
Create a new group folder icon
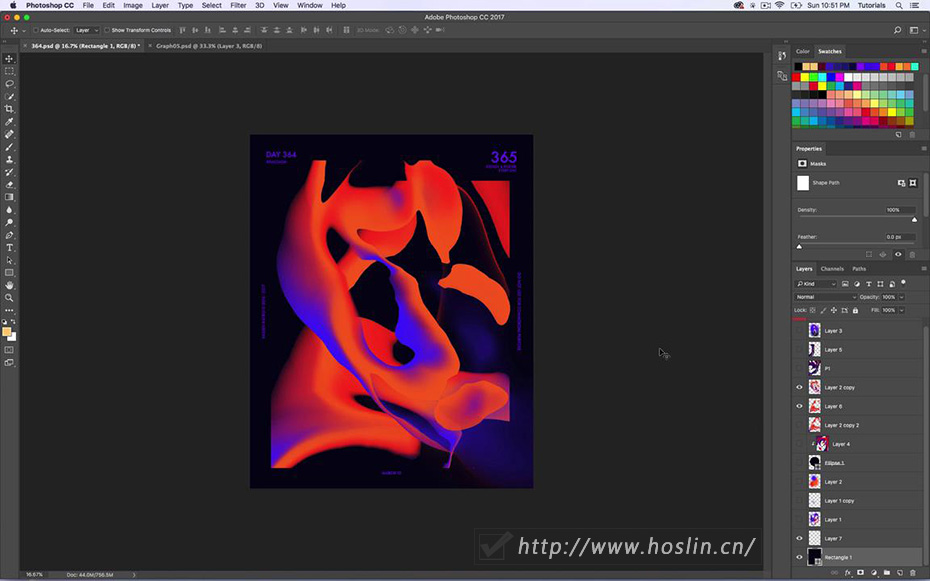tap(887, 573)
